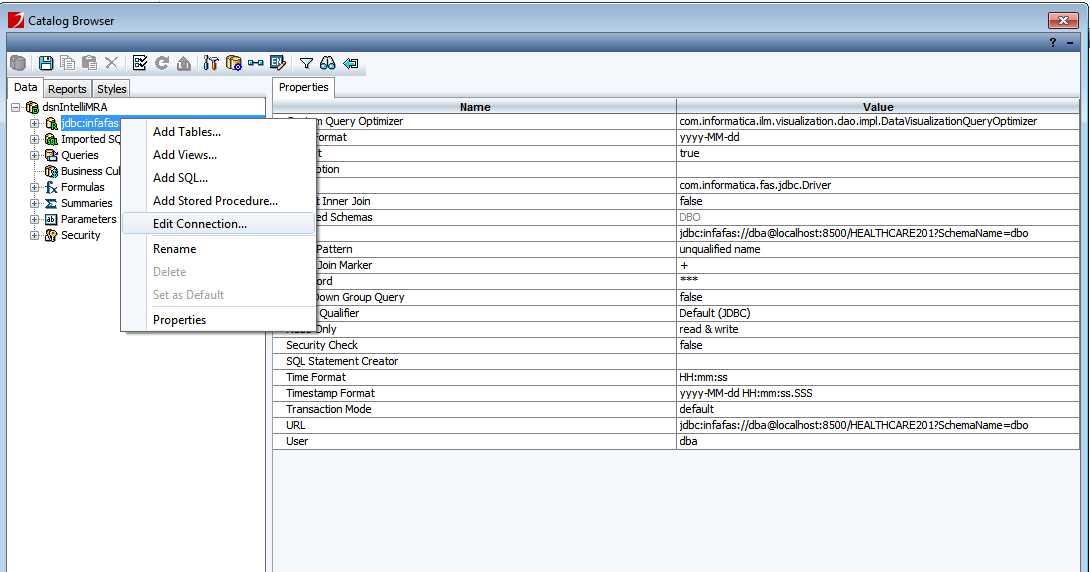Viewport: 1090px width, 572px height.
Task: Click the hammer and wrench tools icon
Action: (x=211, y=63)
